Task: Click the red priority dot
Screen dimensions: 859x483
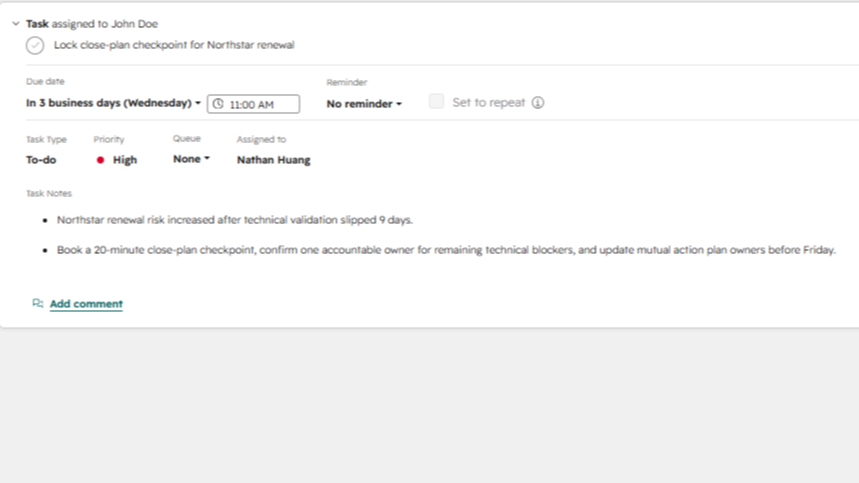Action: click(x=100, y=160)
